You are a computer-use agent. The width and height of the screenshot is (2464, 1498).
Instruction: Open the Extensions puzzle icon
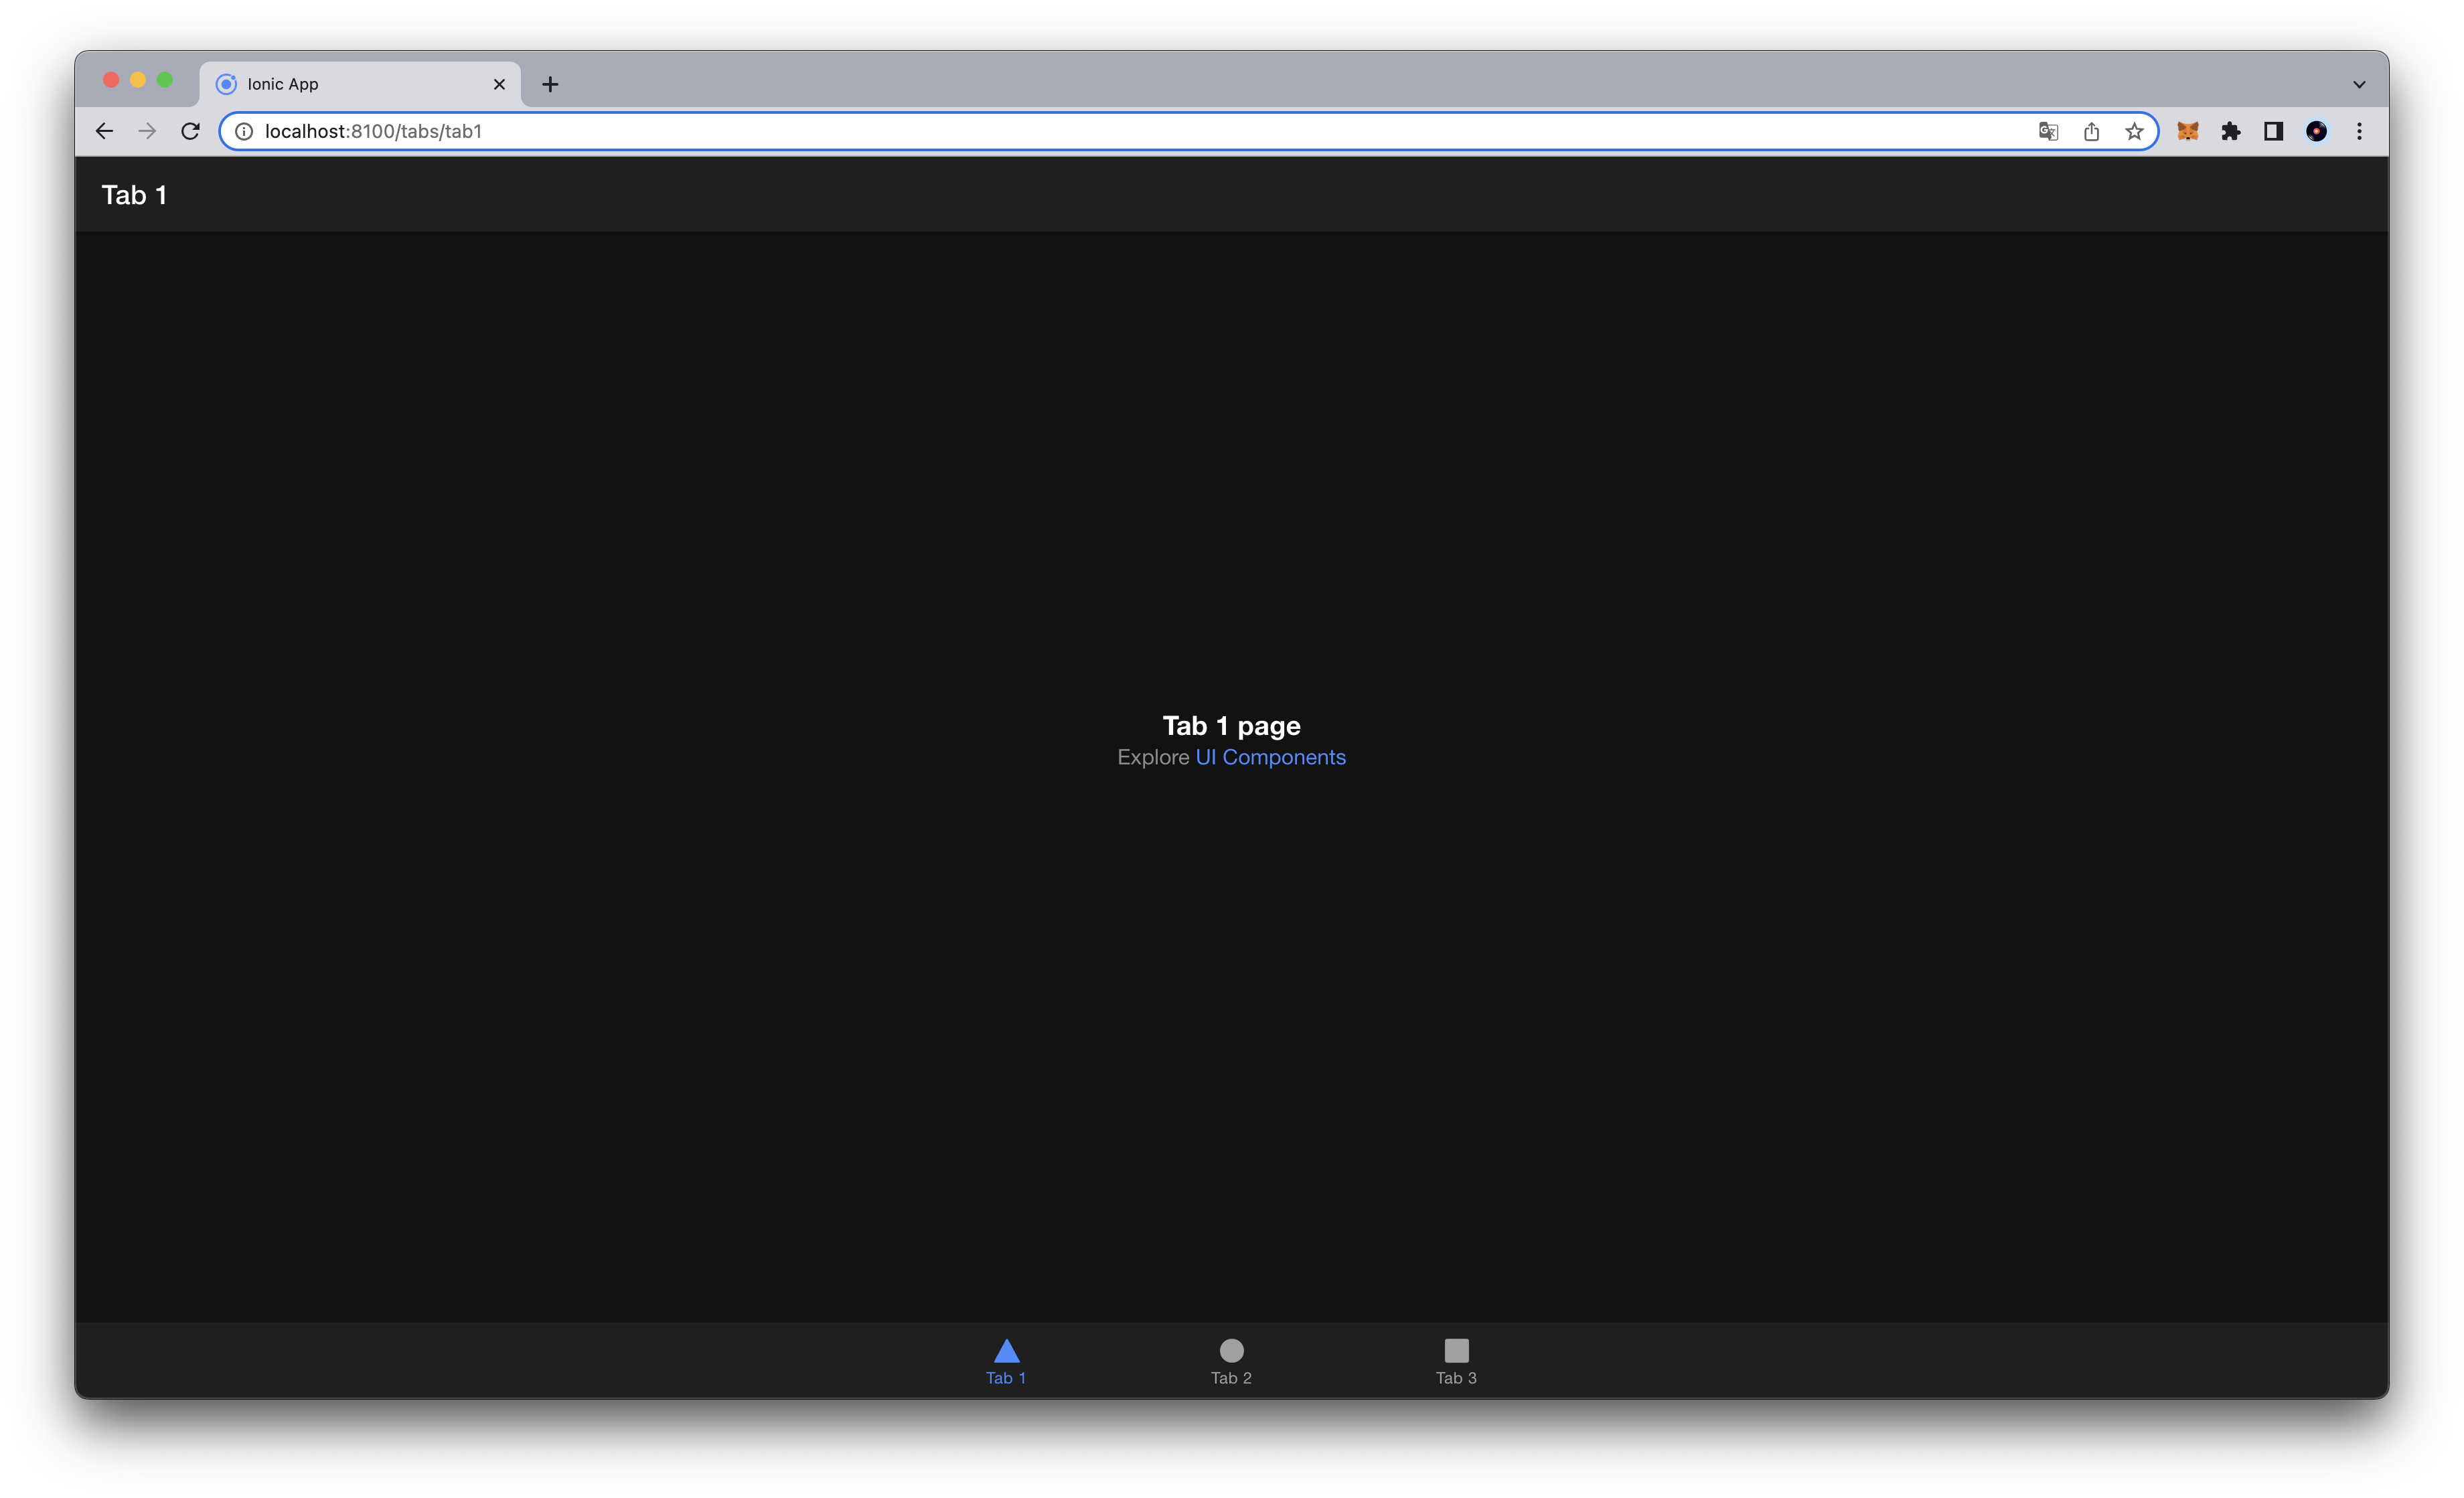[x=2230, y=131]
